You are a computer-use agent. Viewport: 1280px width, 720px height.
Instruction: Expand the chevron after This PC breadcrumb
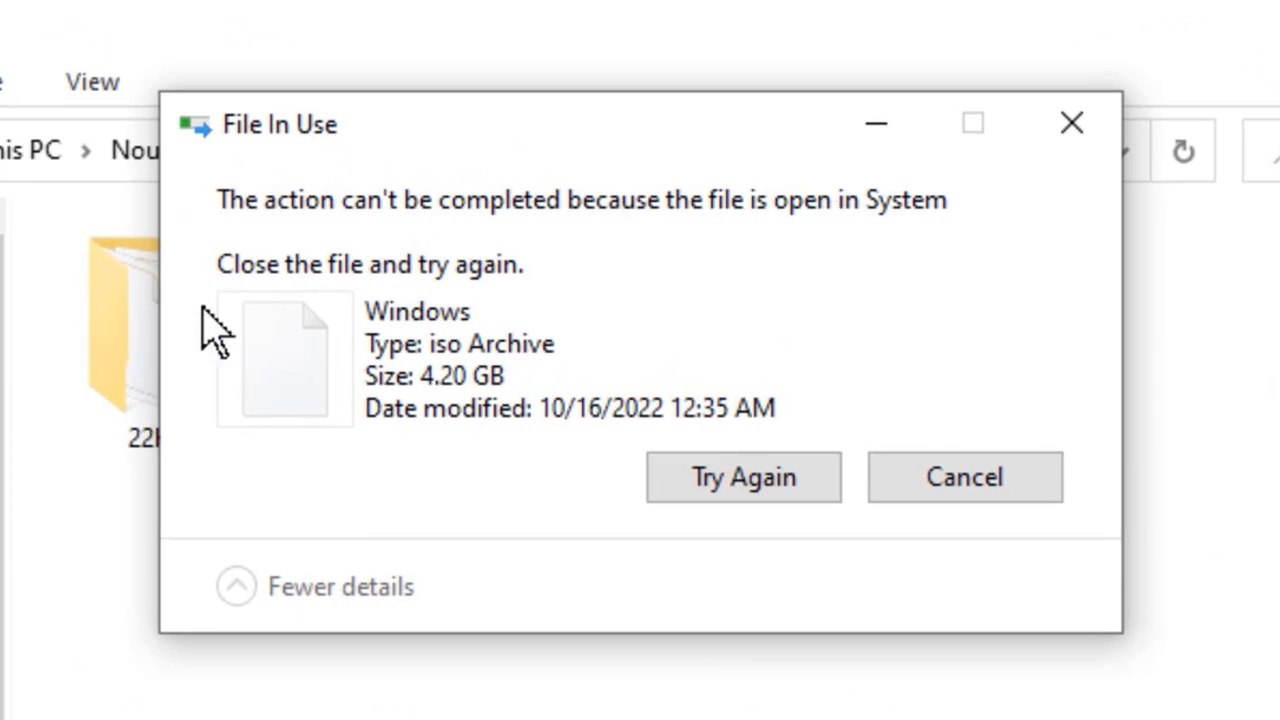tap(86, 151)
